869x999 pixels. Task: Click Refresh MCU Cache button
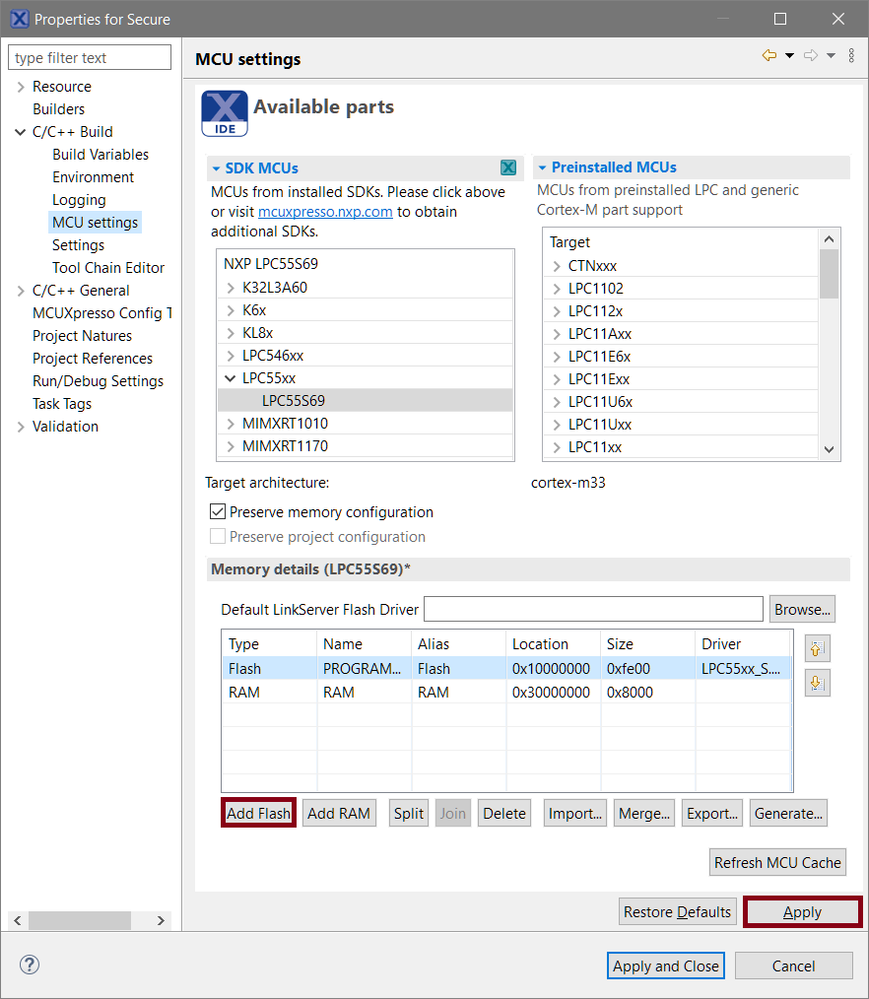click(777, 862)
